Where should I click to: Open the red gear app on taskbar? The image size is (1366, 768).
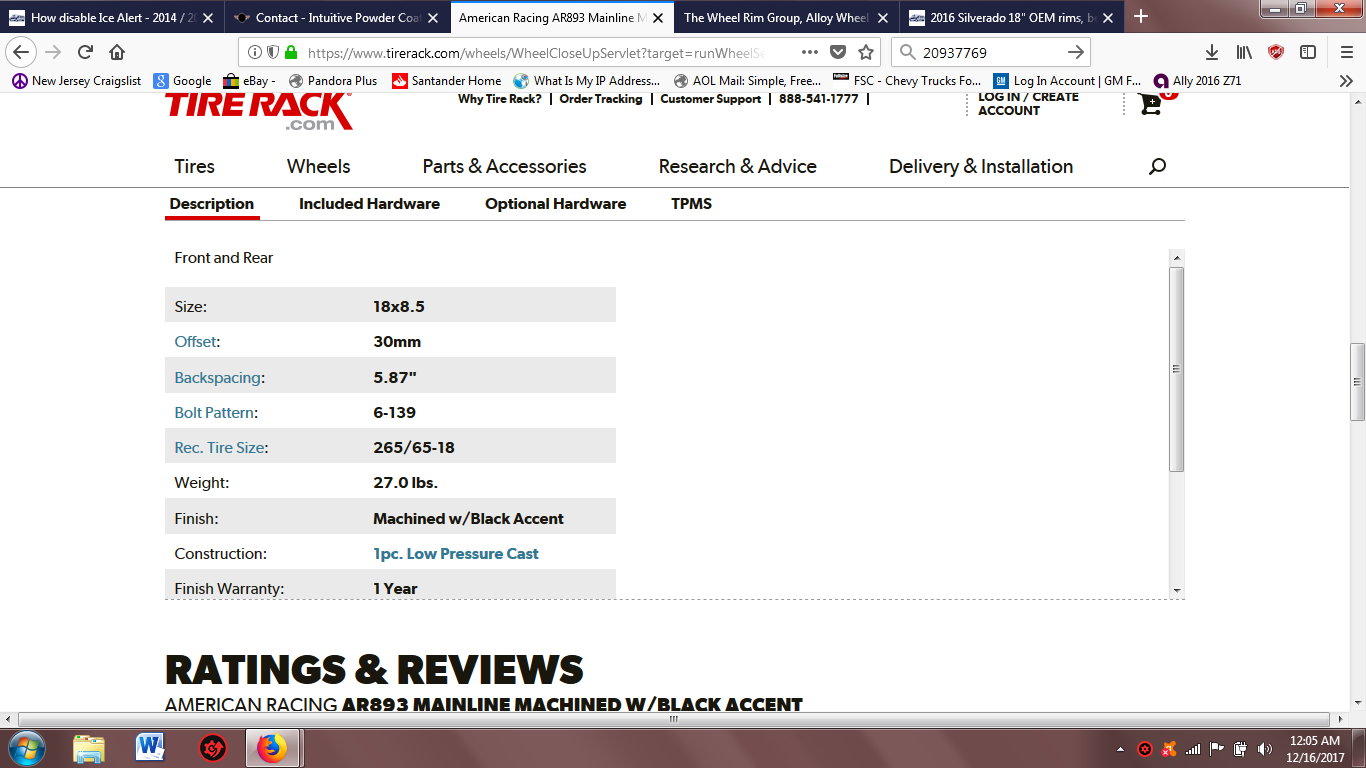point(212,748)
